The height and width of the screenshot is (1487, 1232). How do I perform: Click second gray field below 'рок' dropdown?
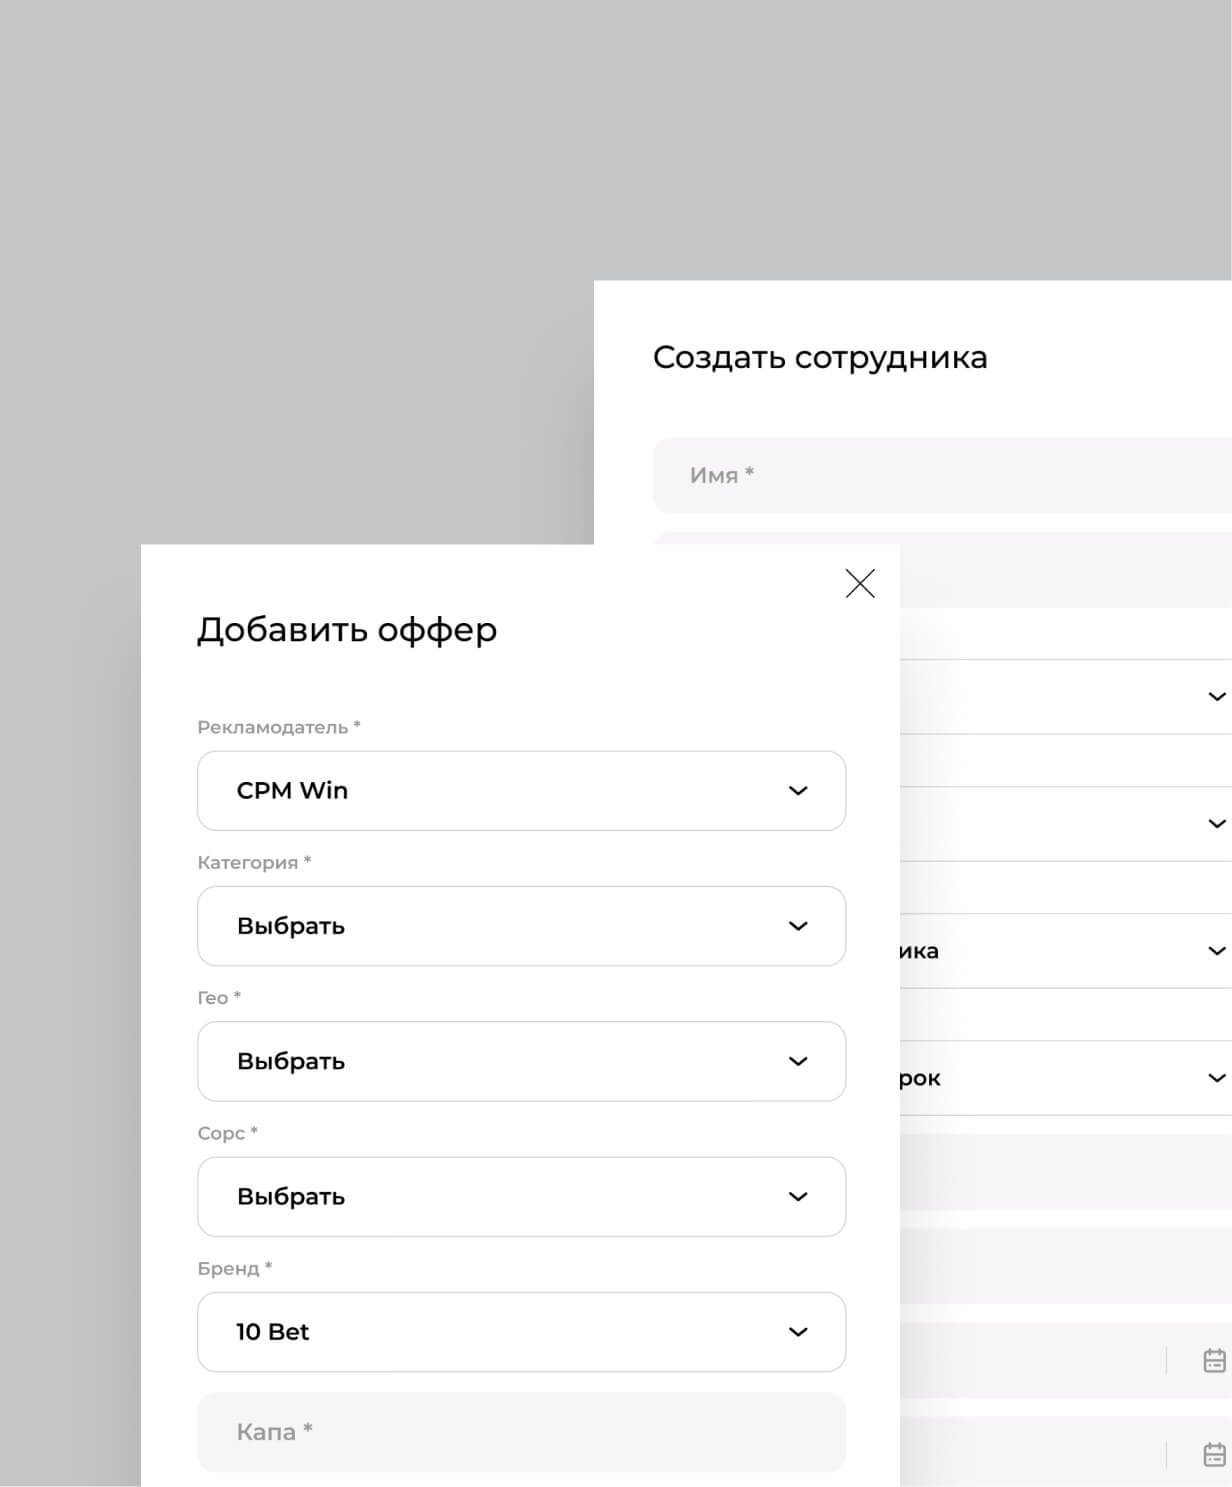tap(1060, 1266)
